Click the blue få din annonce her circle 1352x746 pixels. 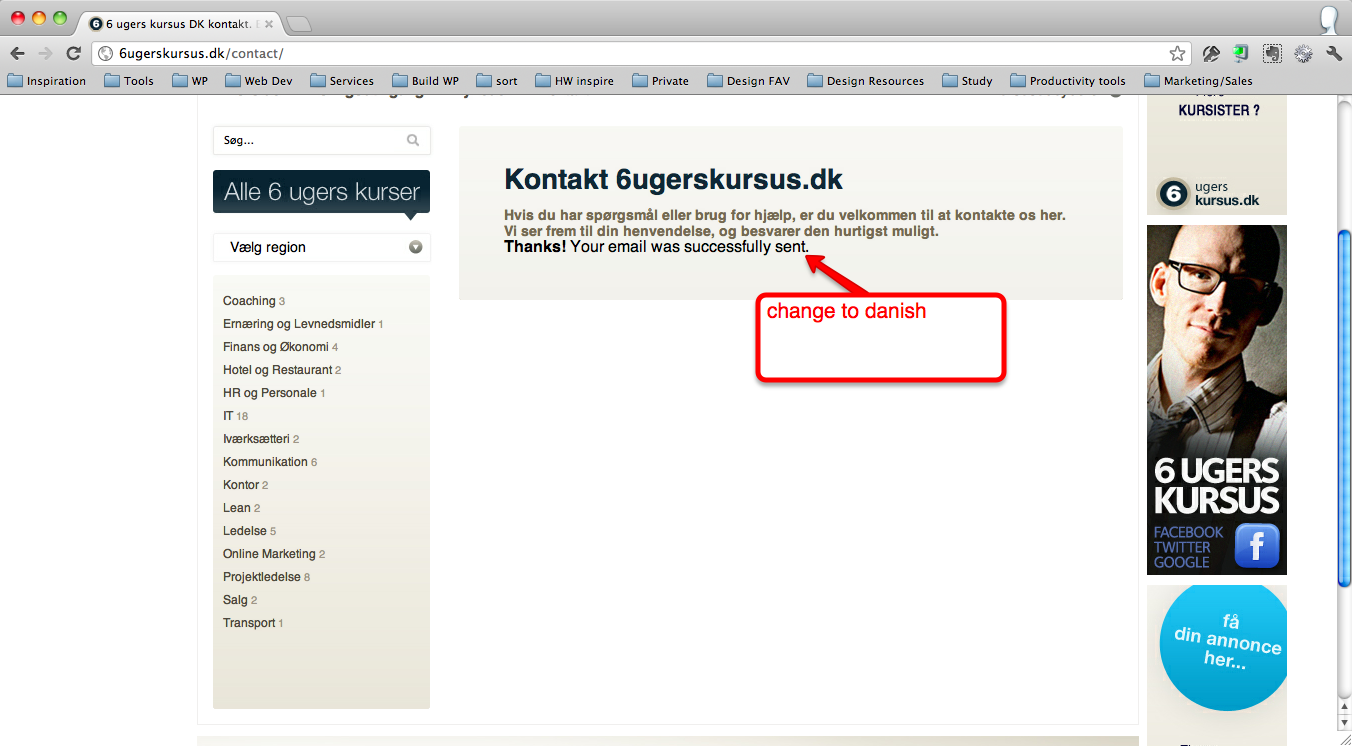[x=1223, y=646]
